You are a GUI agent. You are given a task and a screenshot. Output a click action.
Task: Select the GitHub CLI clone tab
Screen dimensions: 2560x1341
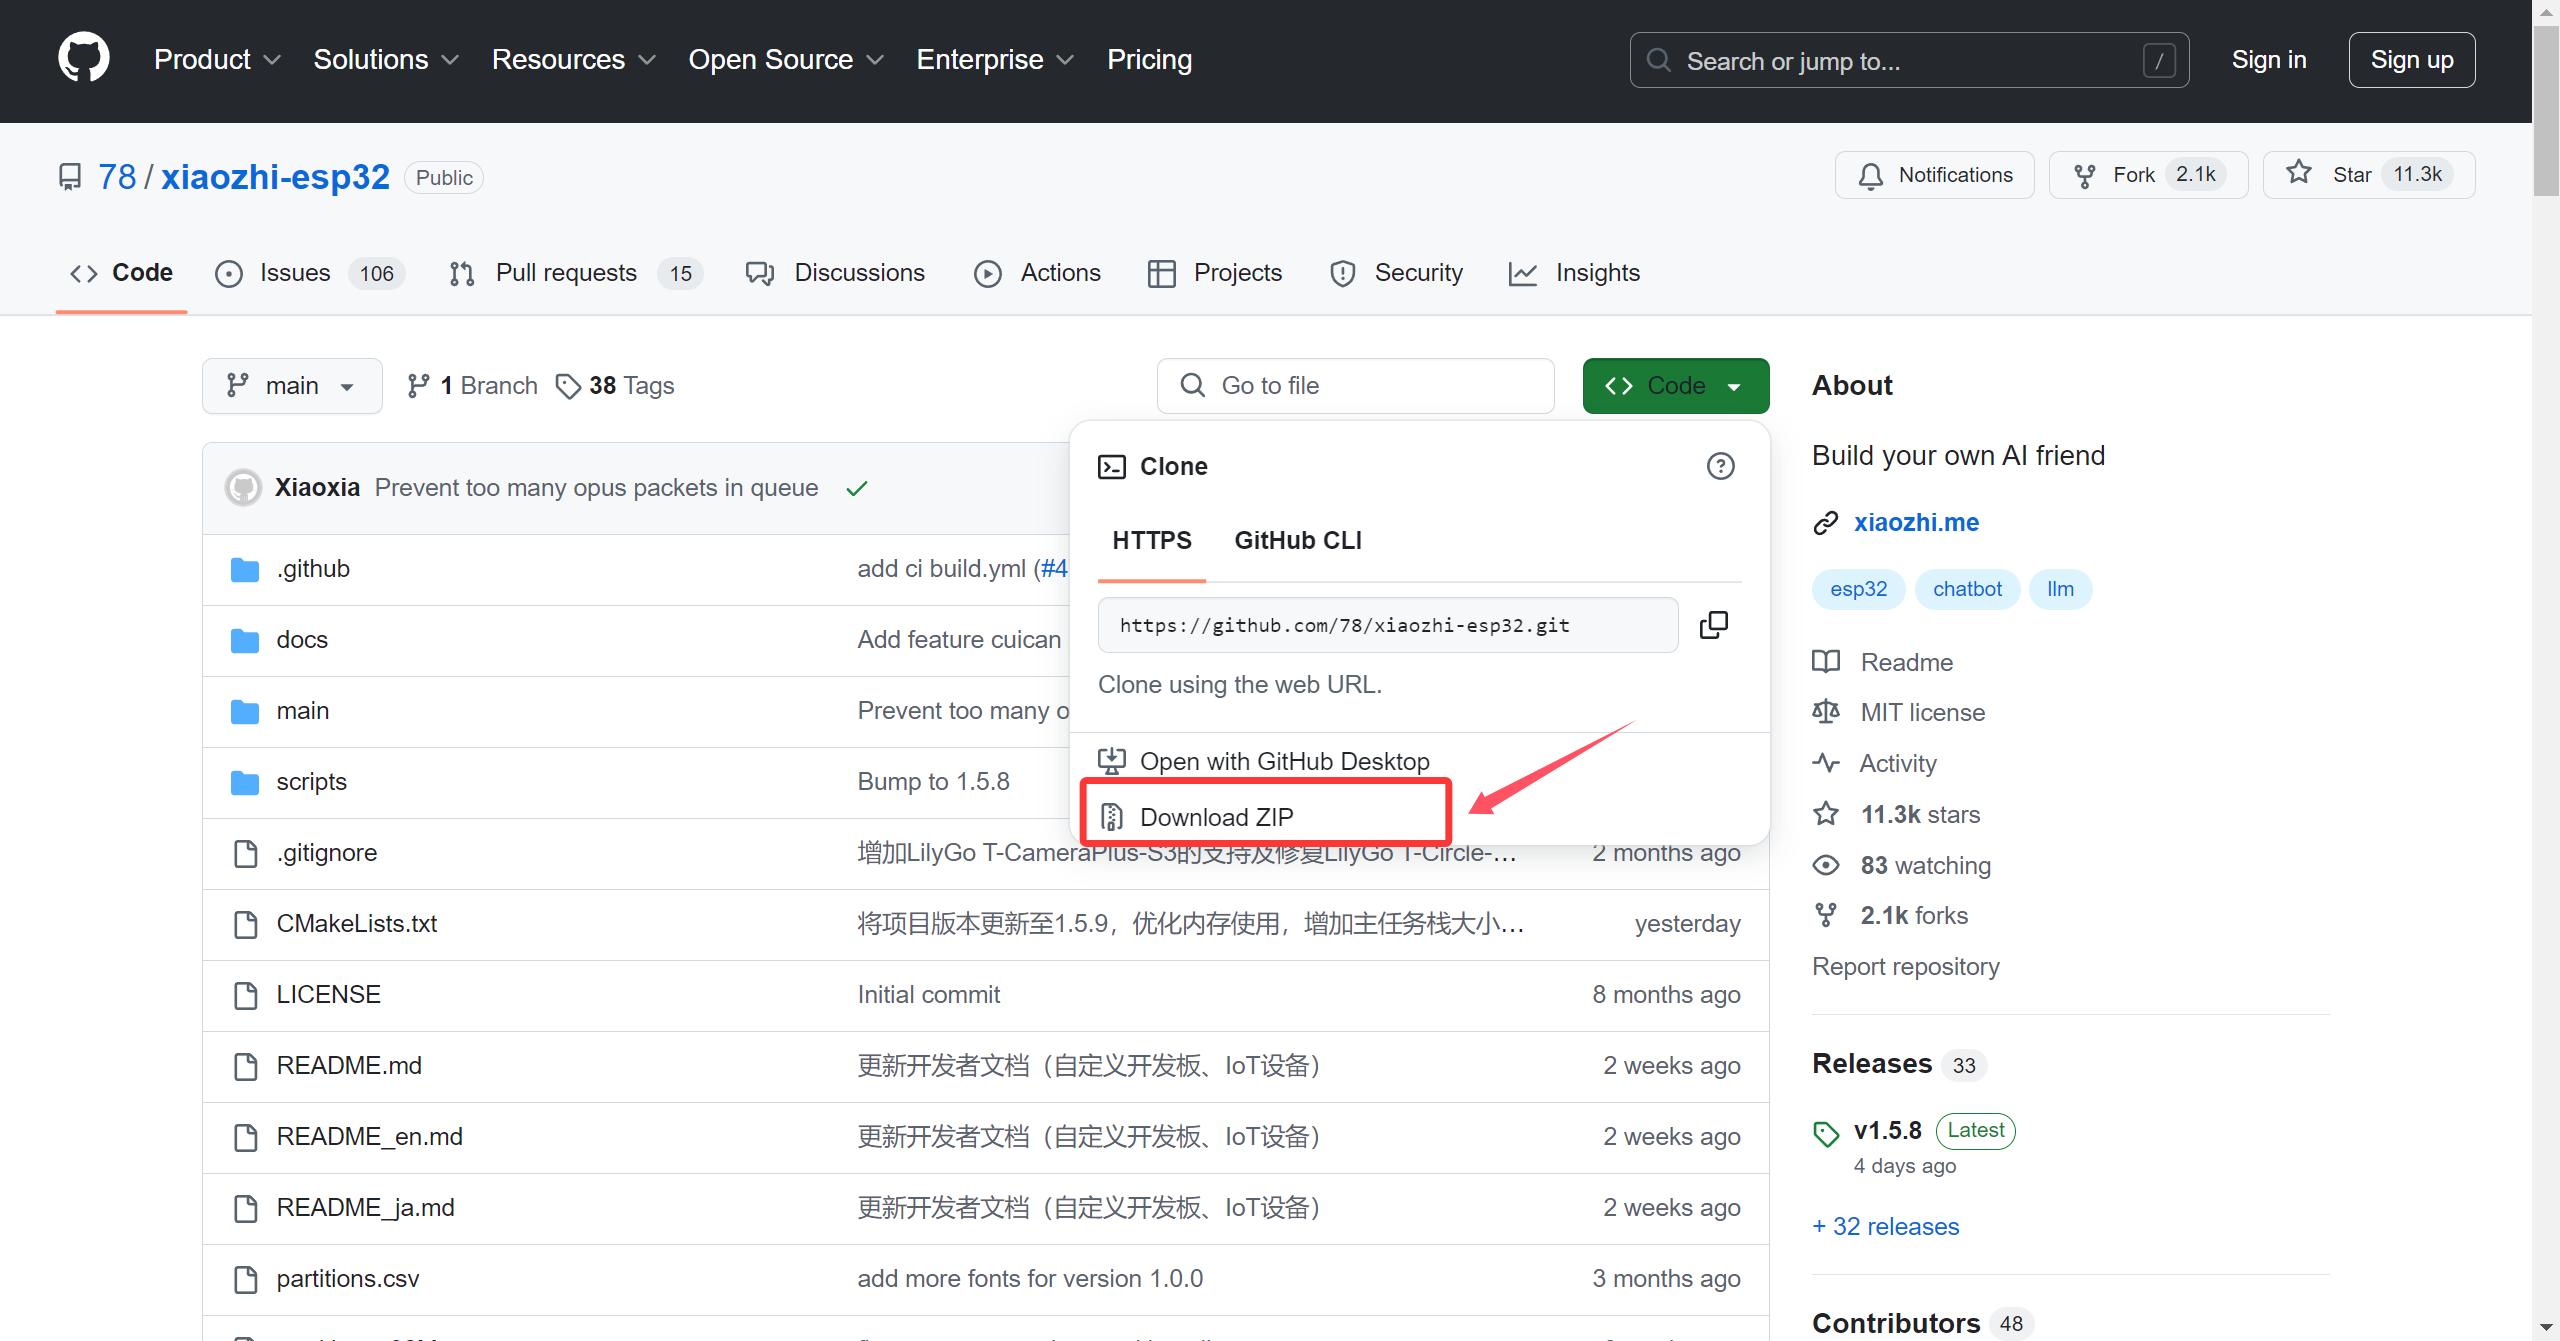point(1298,540)
